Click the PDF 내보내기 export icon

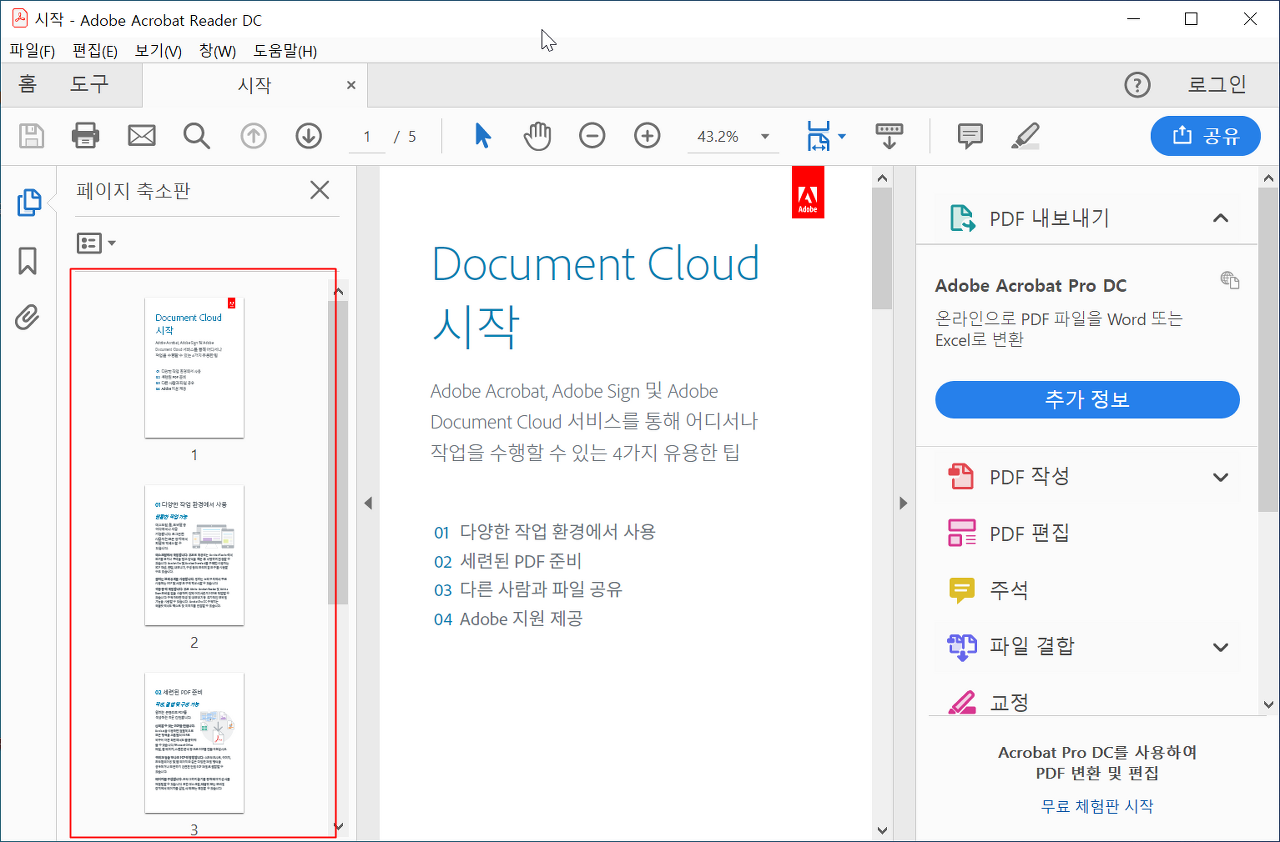[962, 218]
